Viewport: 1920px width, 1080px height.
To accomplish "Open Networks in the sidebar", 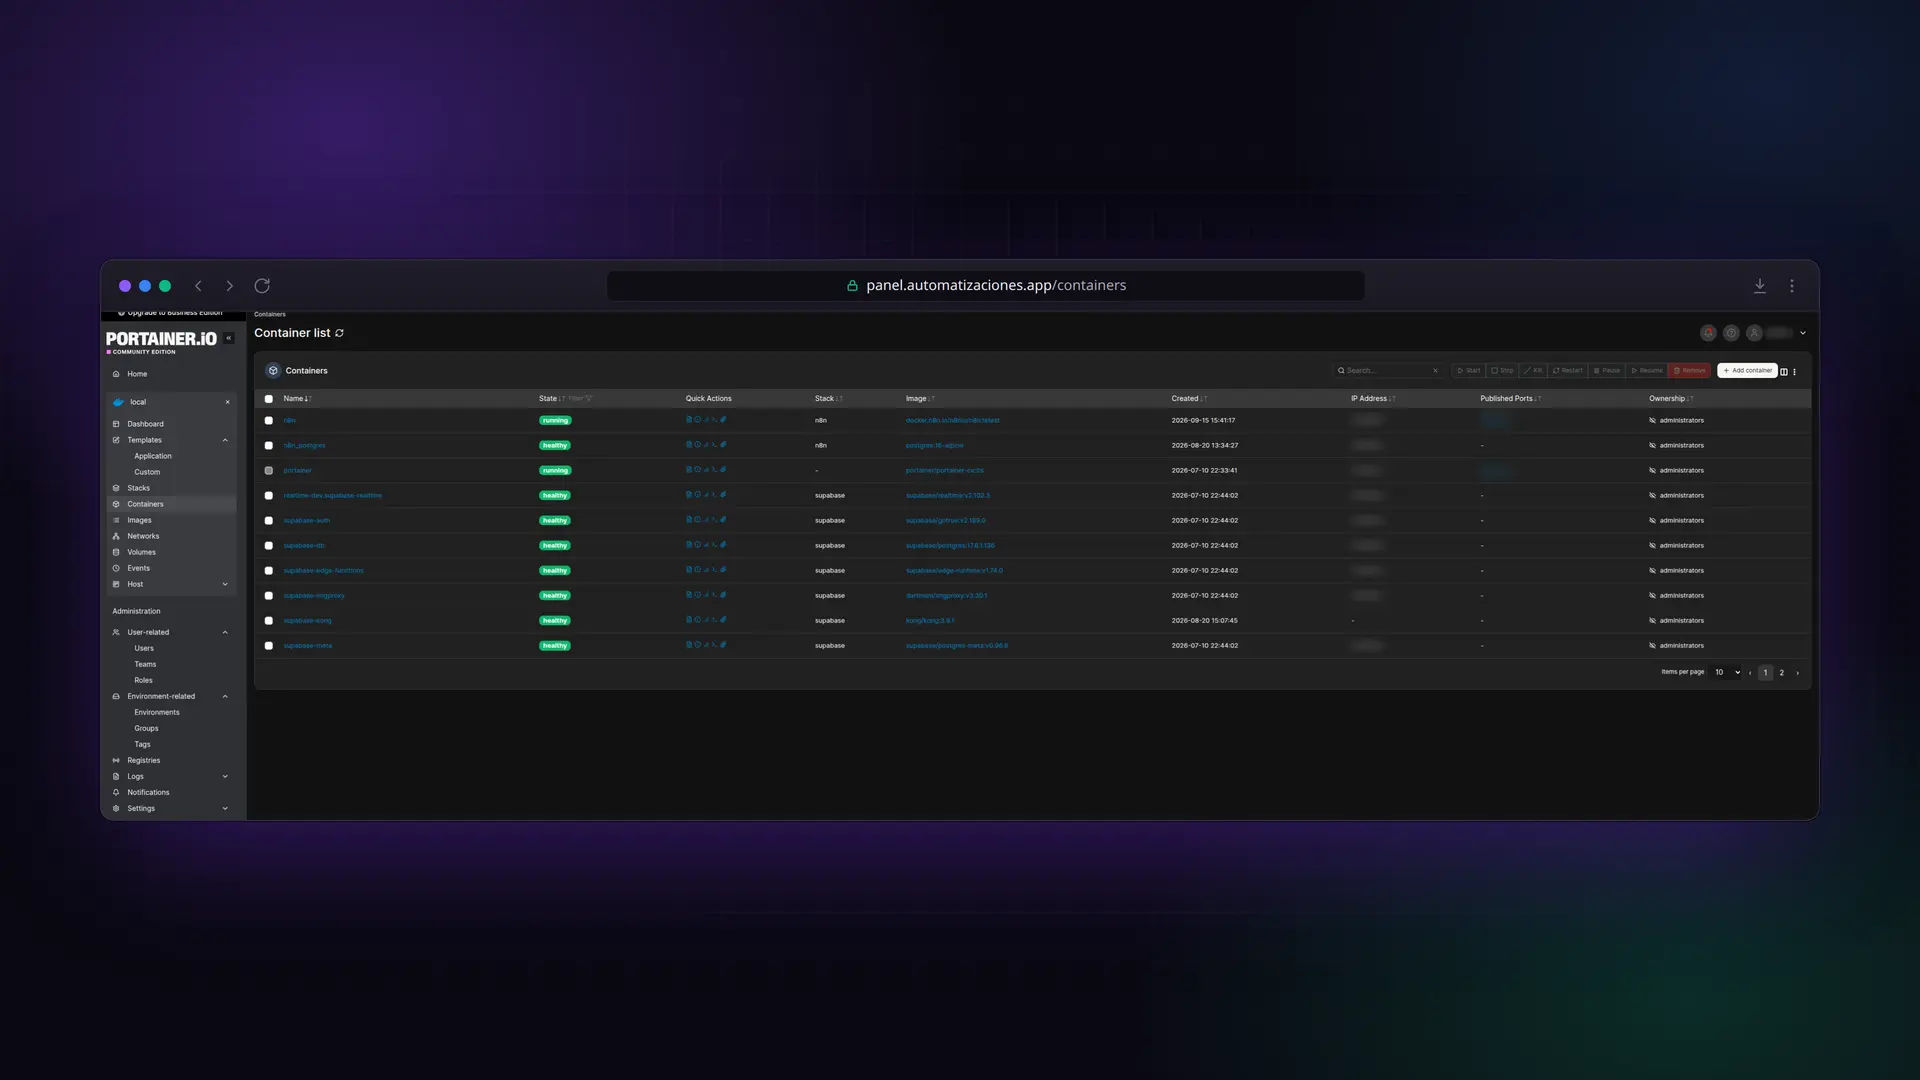I will tap(143, 536).
